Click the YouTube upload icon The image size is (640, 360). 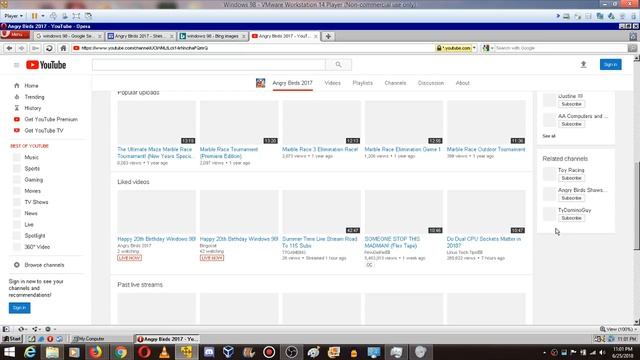(583, 64)
